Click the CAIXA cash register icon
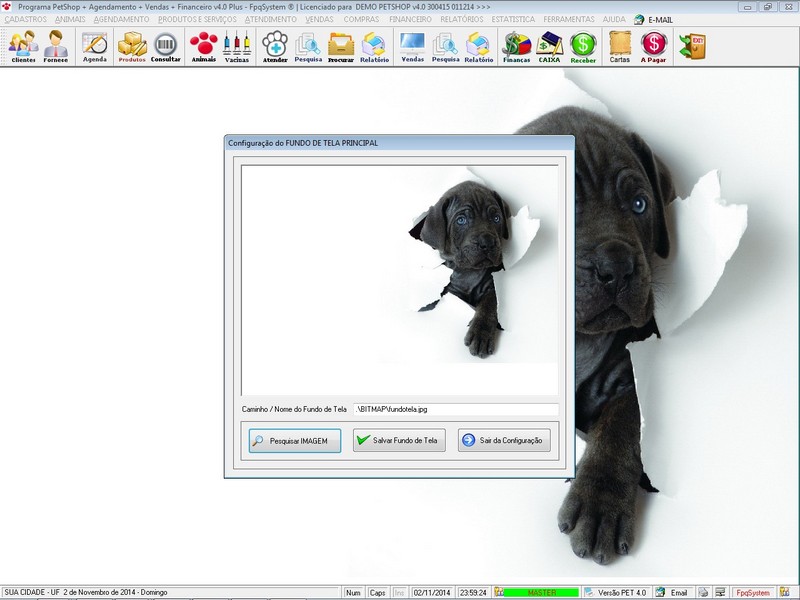 click(x=549, y=46)
